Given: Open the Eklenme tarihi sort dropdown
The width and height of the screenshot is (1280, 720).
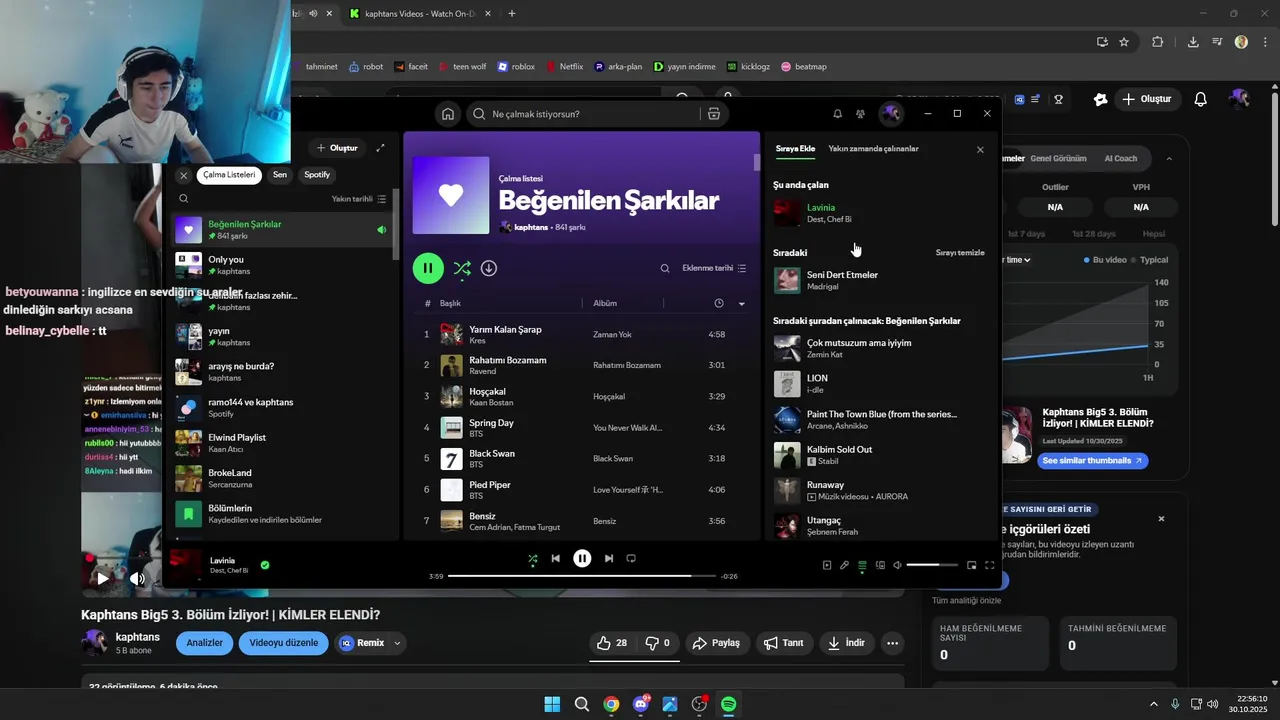Looking at the screenshot, I should click(x=714, y=268).
